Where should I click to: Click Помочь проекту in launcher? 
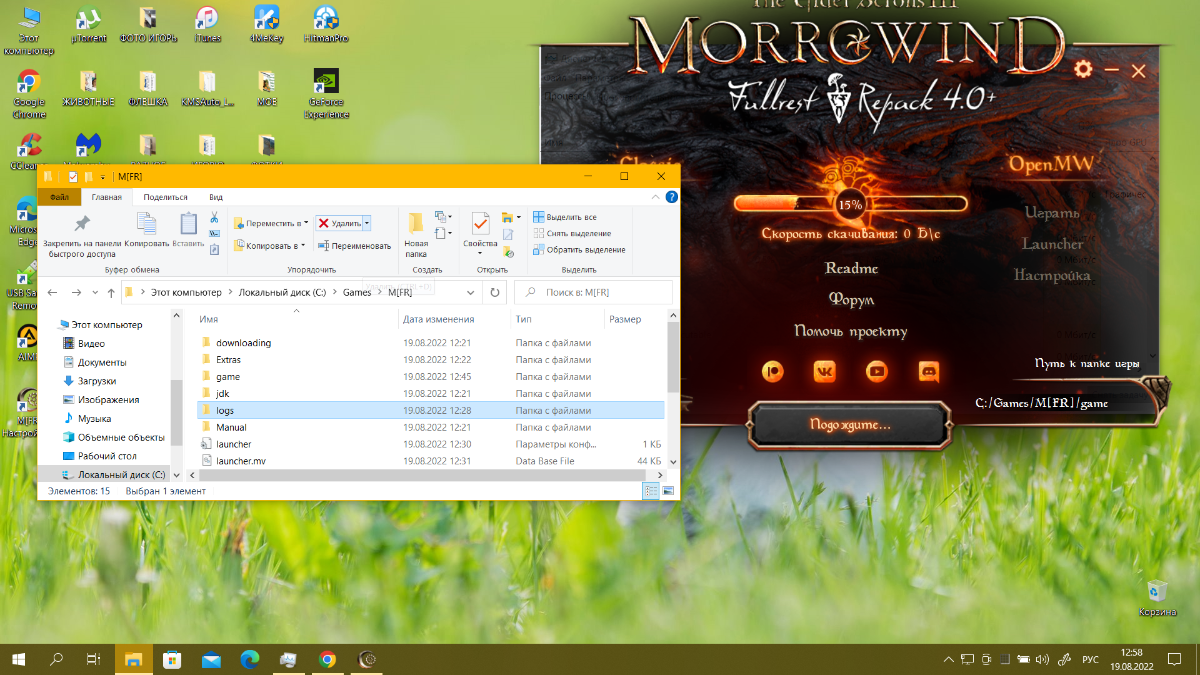coord(851,330)
